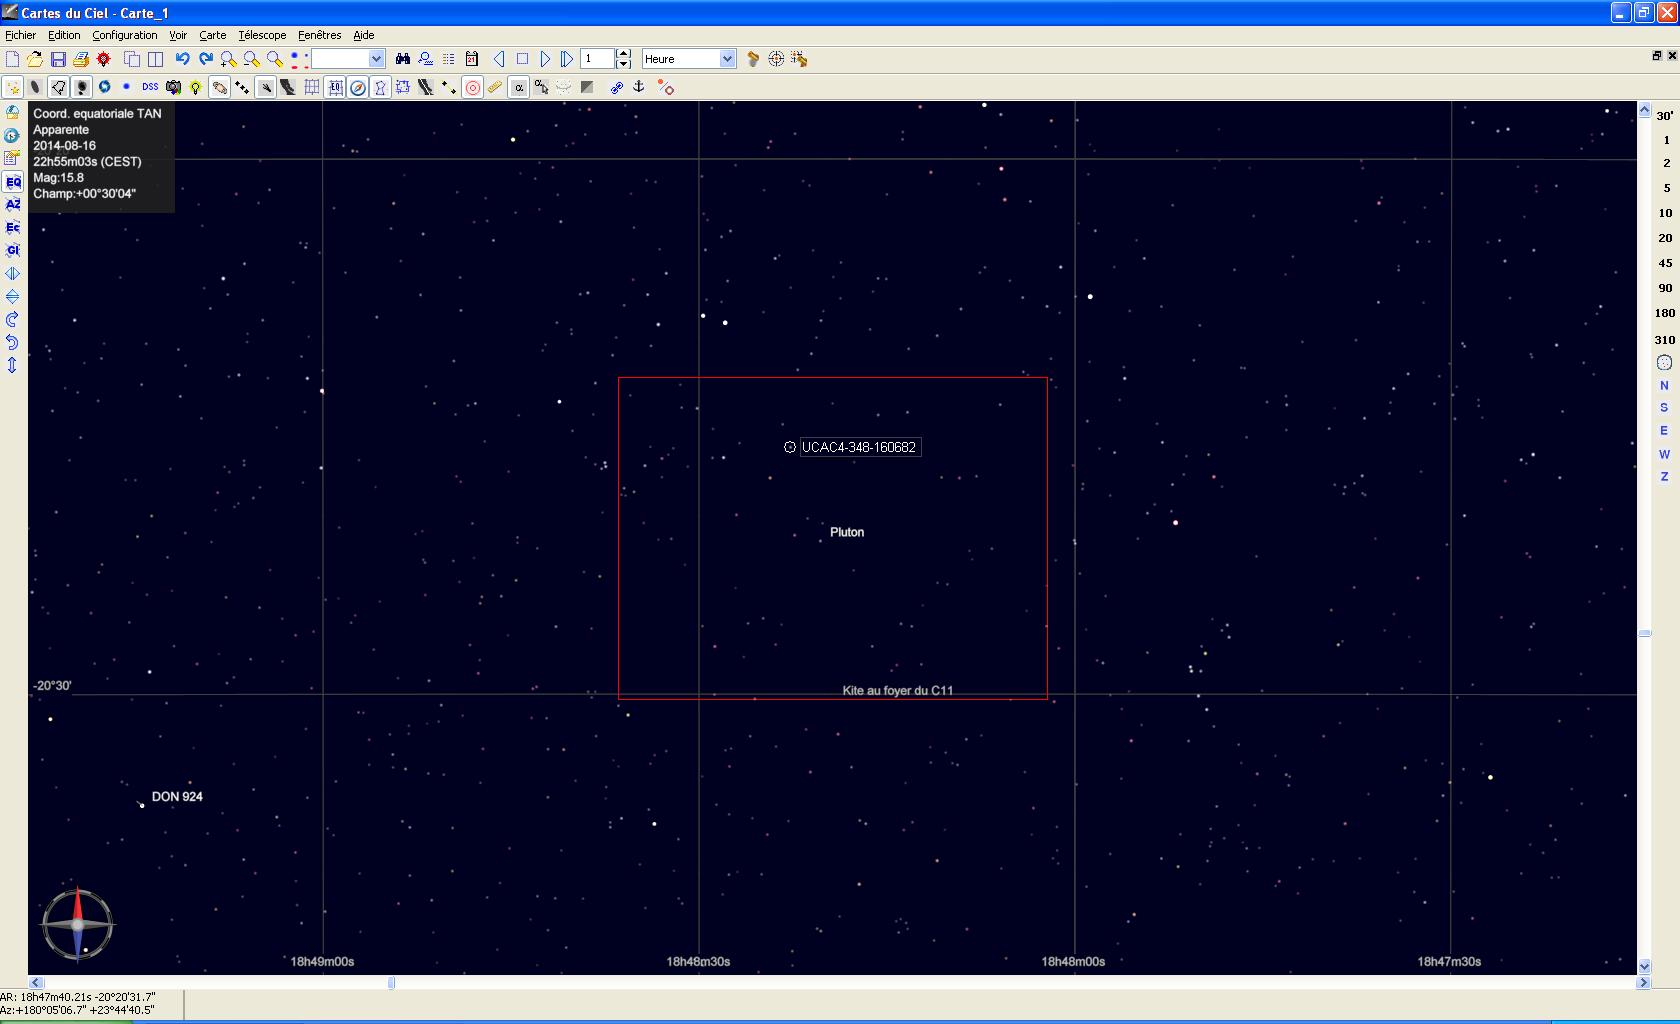Save the chart with the floppy disk icon
The height and width of the screenshot is (1024, 1680).
click(58, 59)
